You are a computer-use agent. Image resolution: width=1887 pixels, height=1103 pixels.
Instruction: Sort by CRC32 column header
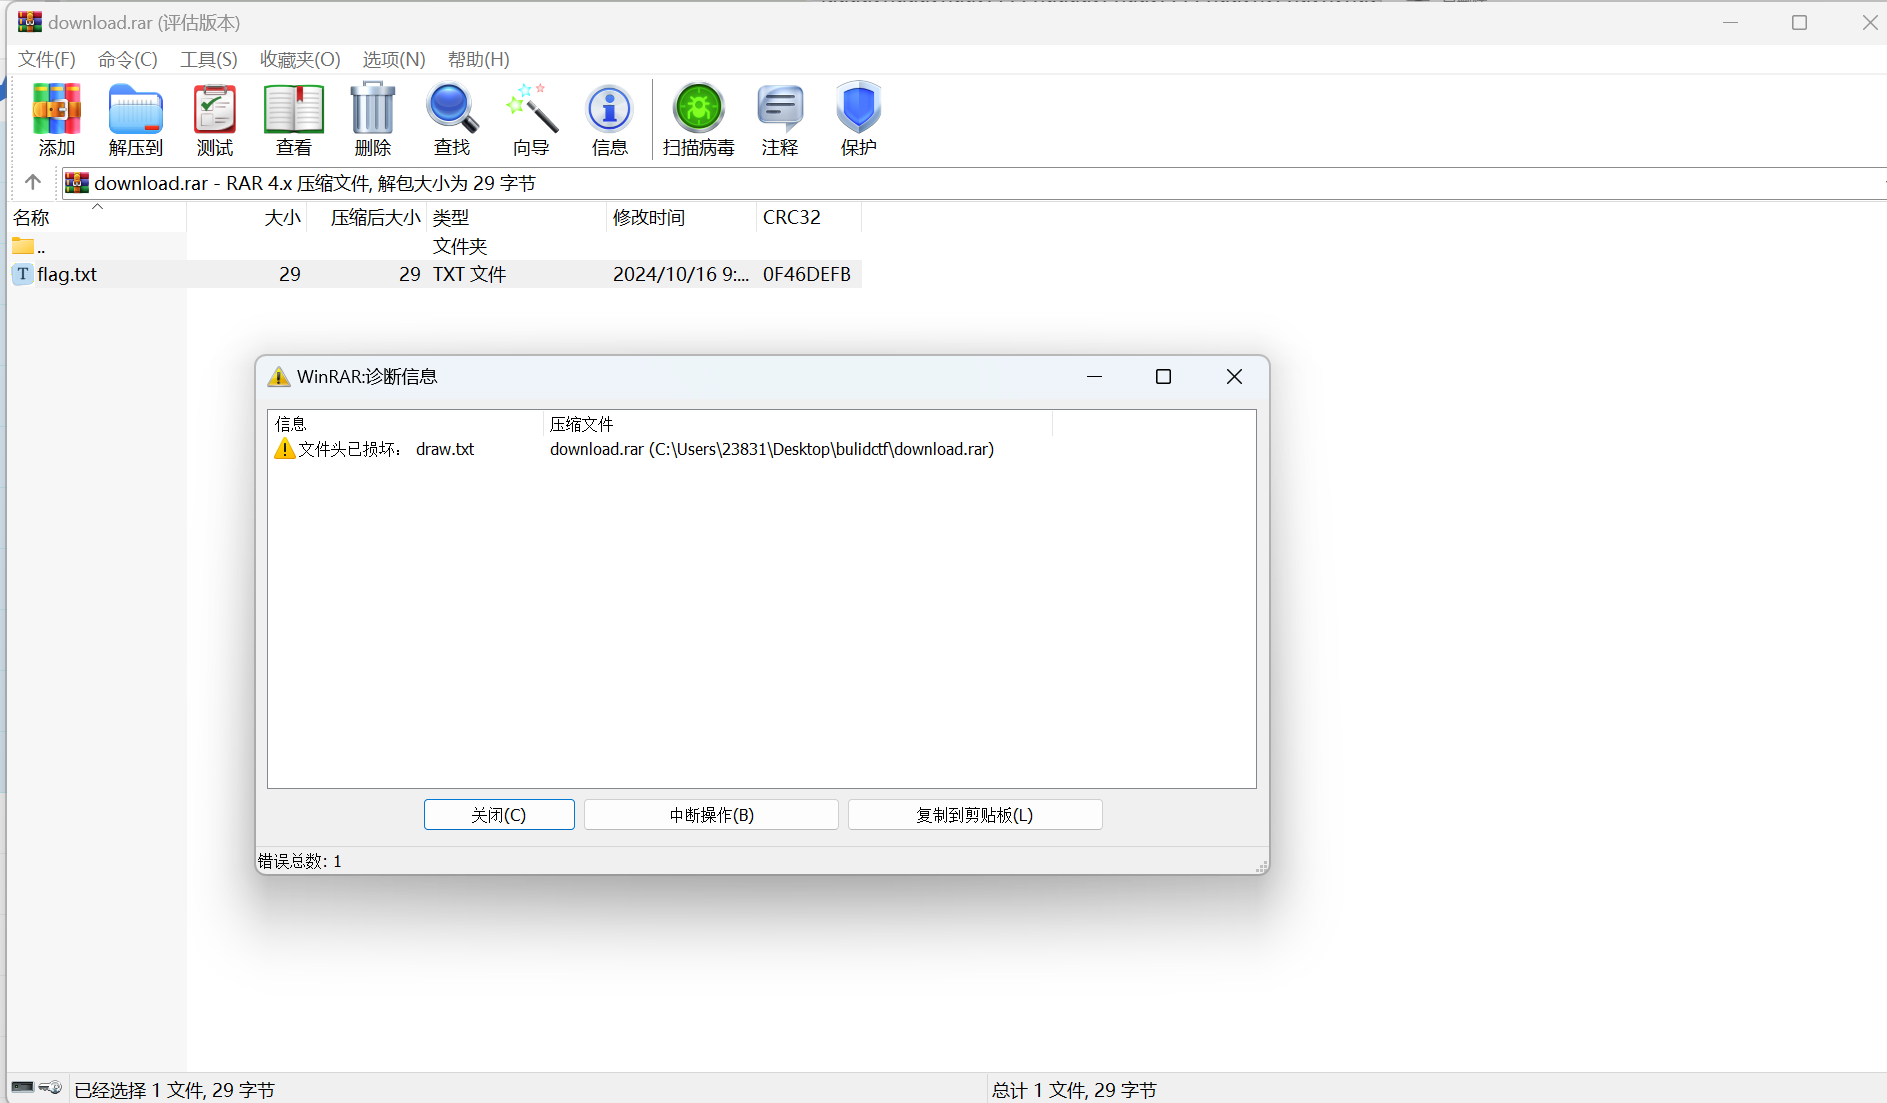808,217
